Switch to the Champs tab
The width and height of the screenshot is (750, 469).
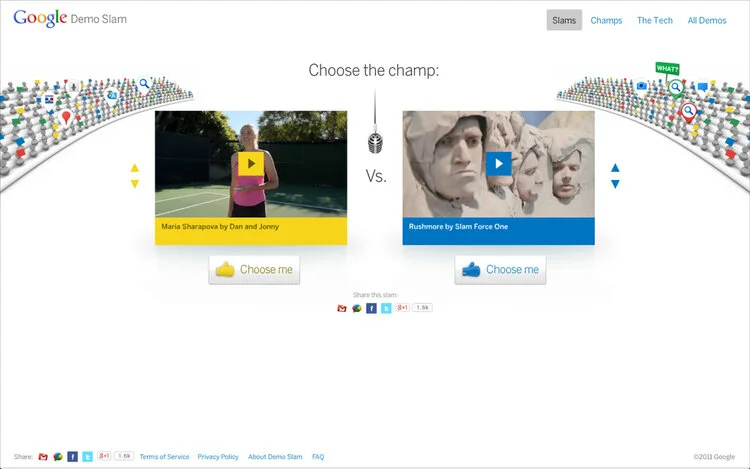pos(606,21)
